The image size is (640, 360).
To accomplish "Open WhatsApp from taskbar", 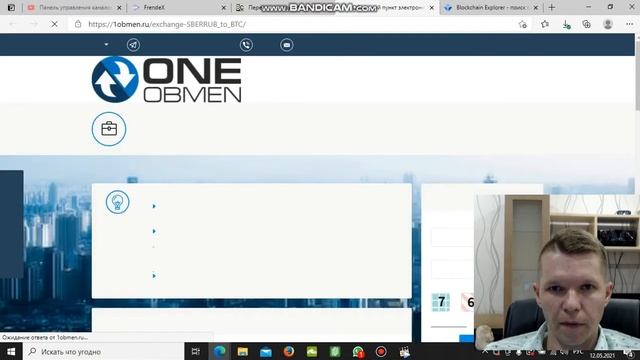I will pos(358,351).
